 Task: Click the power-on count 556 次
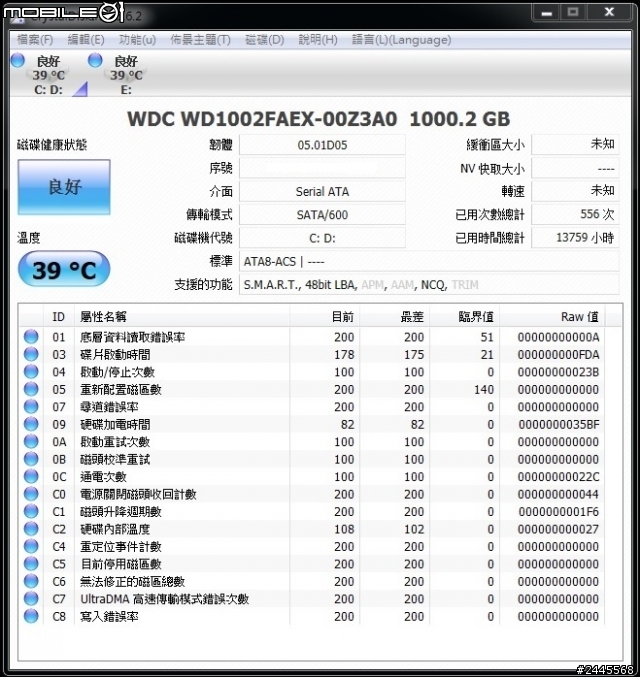[575, 214]
